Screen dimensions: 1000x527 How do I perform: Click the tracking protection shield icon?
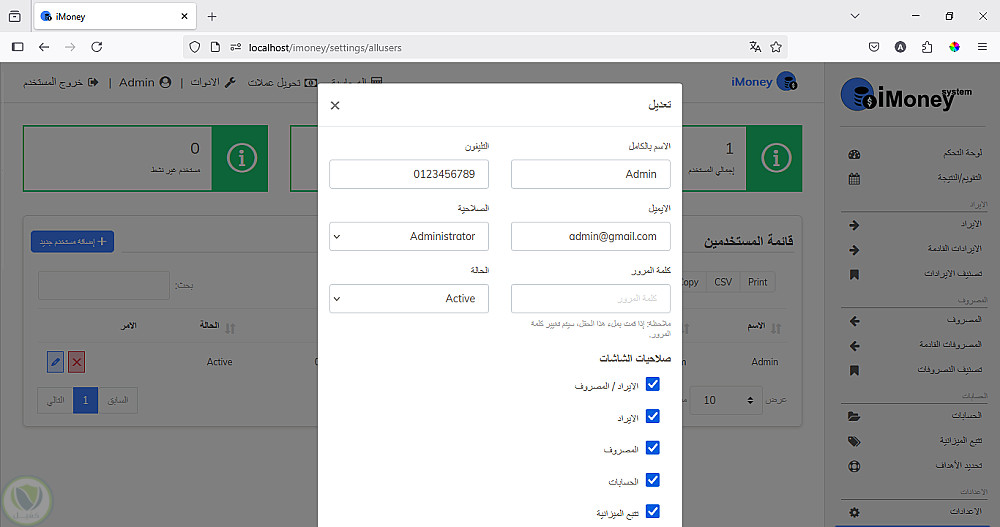click(195, 47)
